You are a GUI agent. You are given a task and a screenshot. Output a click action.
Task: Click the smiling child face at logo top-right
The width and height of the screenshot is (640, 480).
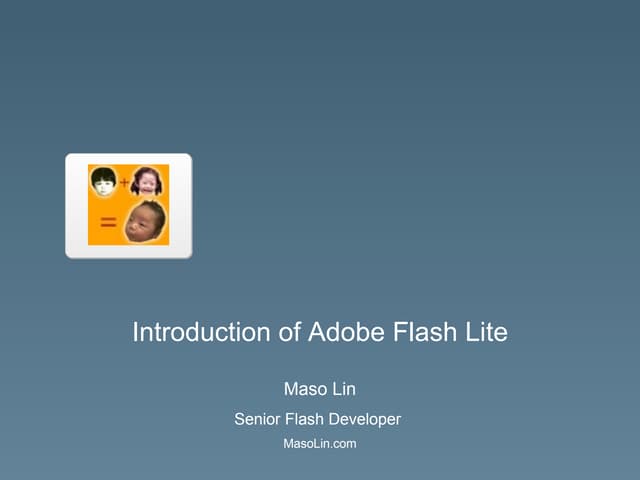[146, 181]
